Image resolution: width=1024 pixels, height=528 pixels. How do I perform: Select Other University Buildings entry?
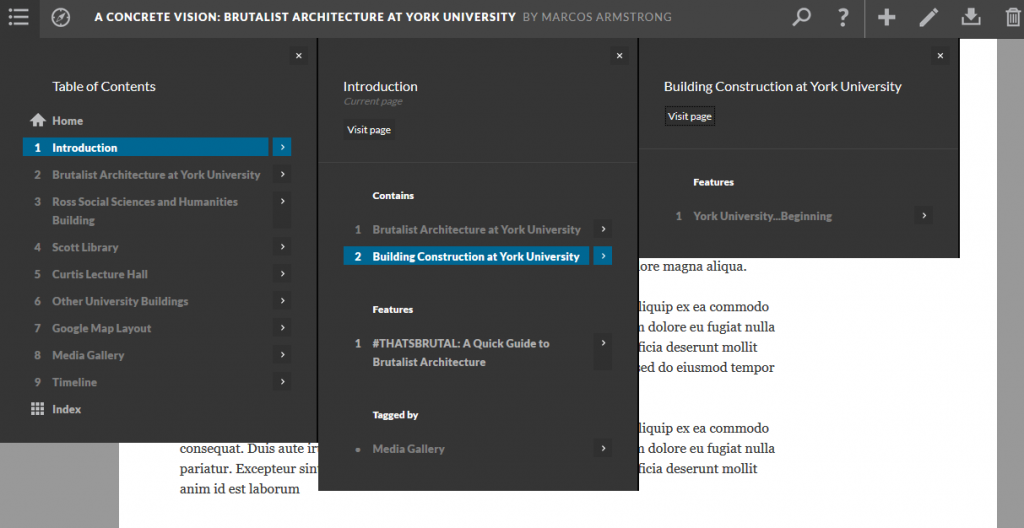pos(120,301)
